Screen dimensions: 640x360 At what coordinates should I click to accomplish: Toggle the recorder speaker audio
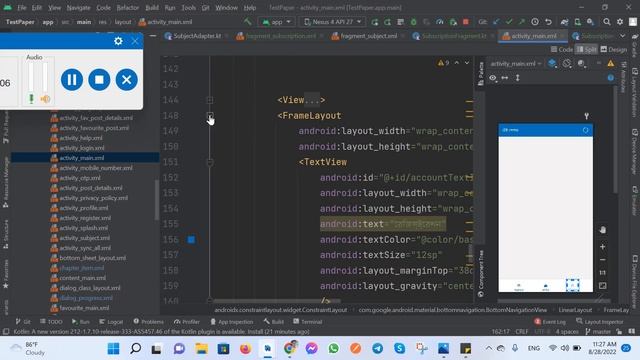pyautogui.click(x=45, y=98)
